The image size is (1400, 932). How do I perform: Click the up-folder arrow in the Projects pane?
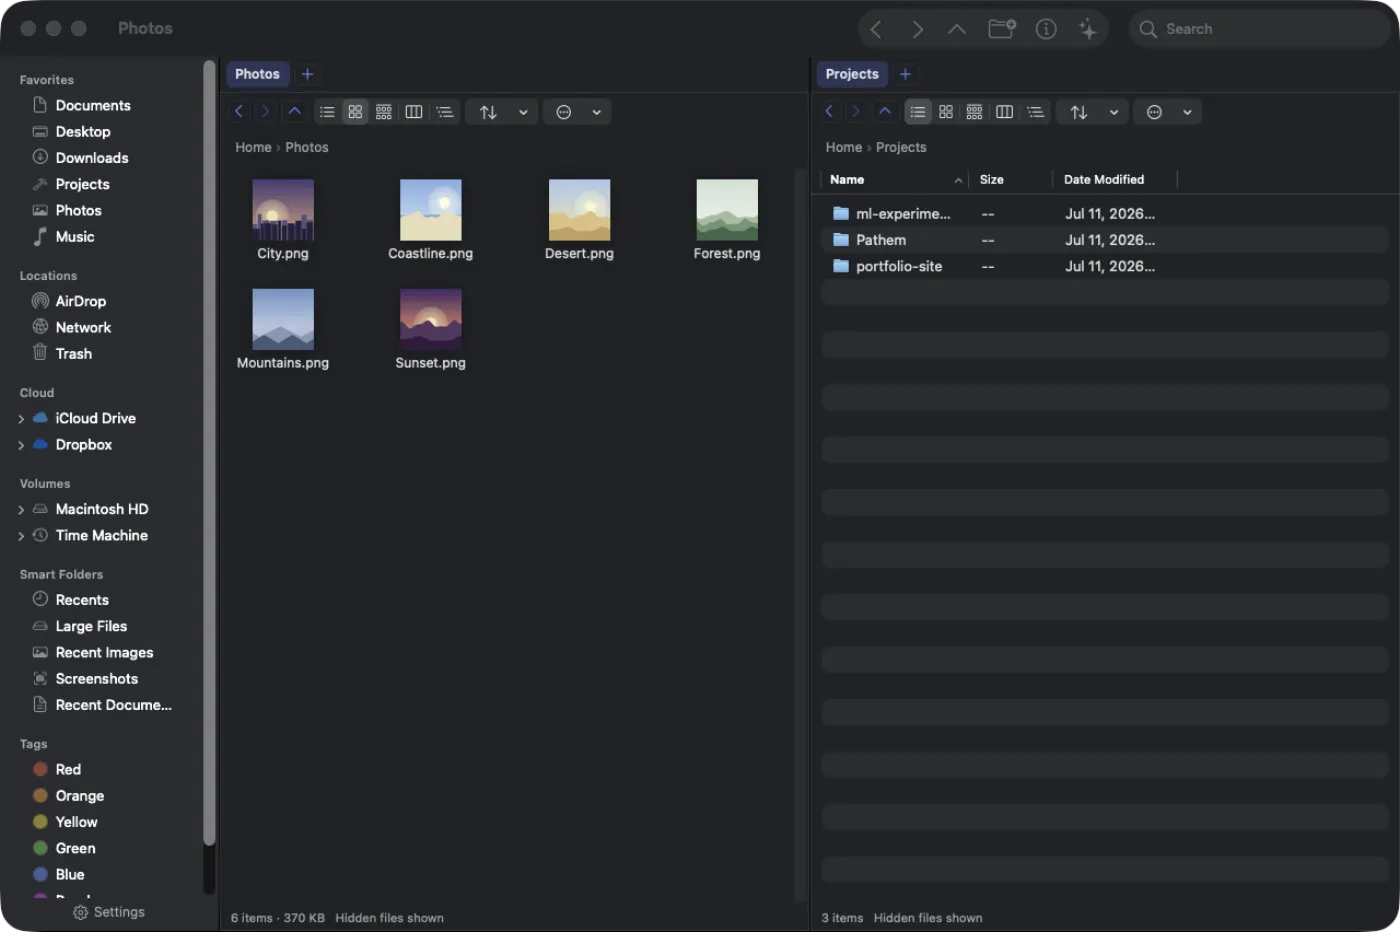pos(885,112)
